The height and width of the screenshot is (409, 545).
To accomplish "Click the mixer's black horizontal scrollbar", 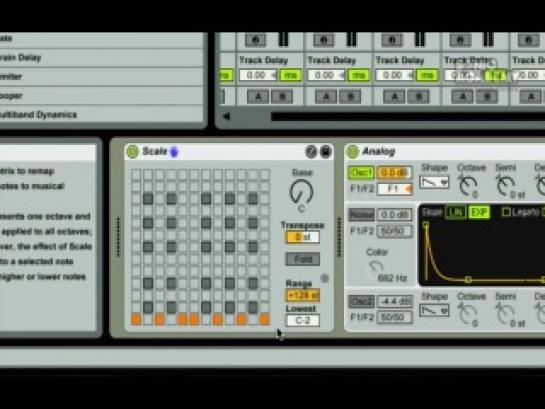I will [408, 116].
